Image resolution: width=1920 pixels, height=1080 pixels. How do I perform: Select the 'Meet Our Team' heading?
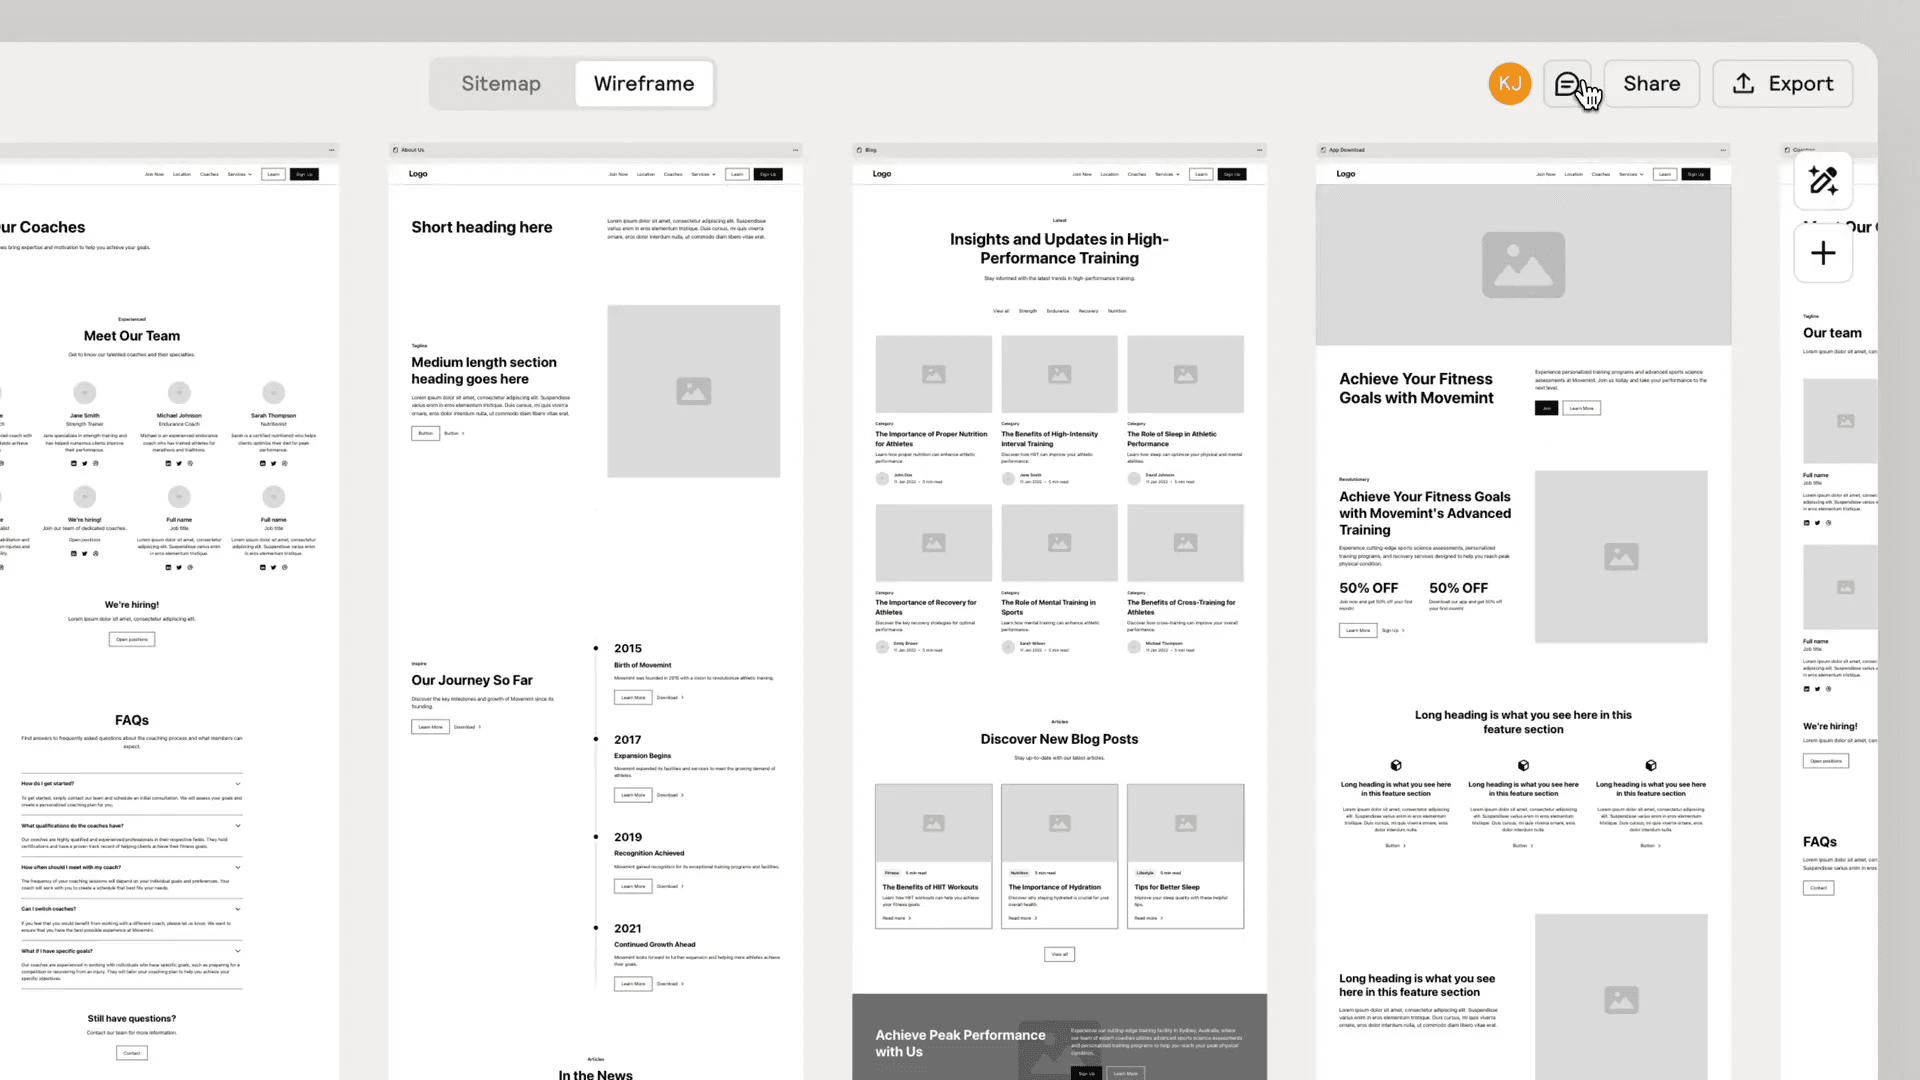pos(132,336)
